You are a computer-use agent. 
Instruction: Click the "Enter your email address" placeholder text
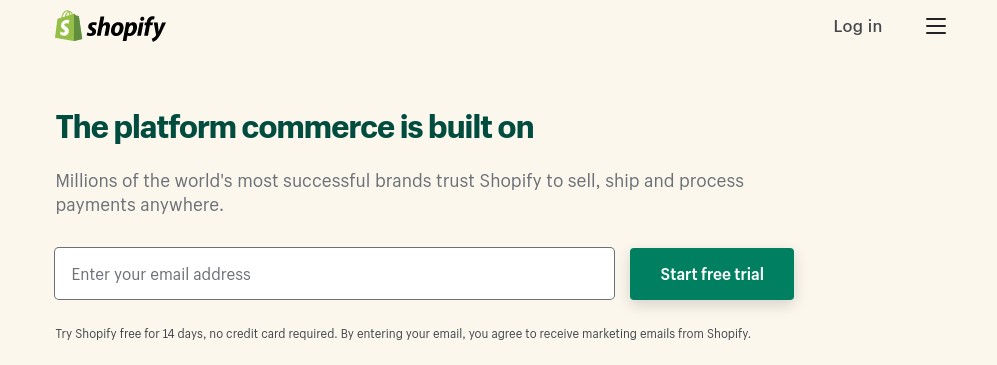[161, 274]
